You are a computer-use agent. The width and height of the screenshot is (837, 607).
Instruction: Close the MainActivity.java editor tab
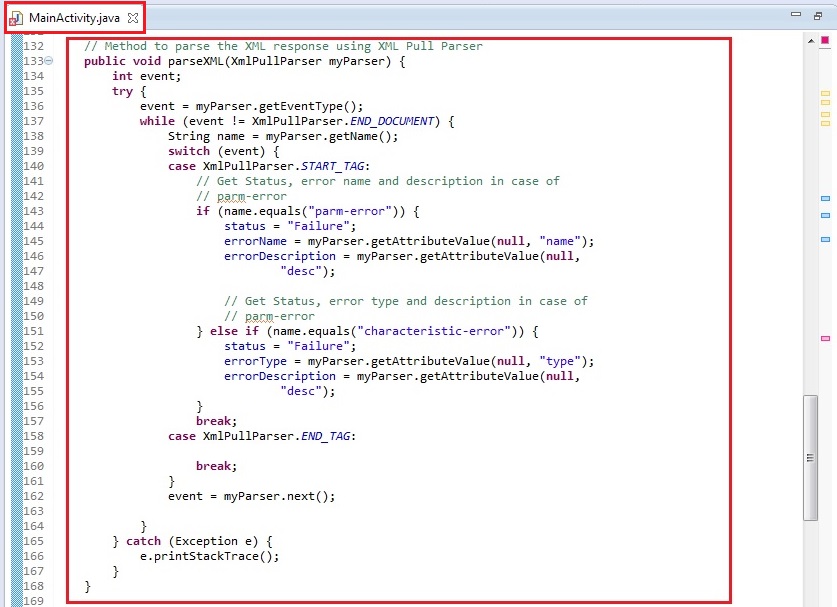point(133,17)
